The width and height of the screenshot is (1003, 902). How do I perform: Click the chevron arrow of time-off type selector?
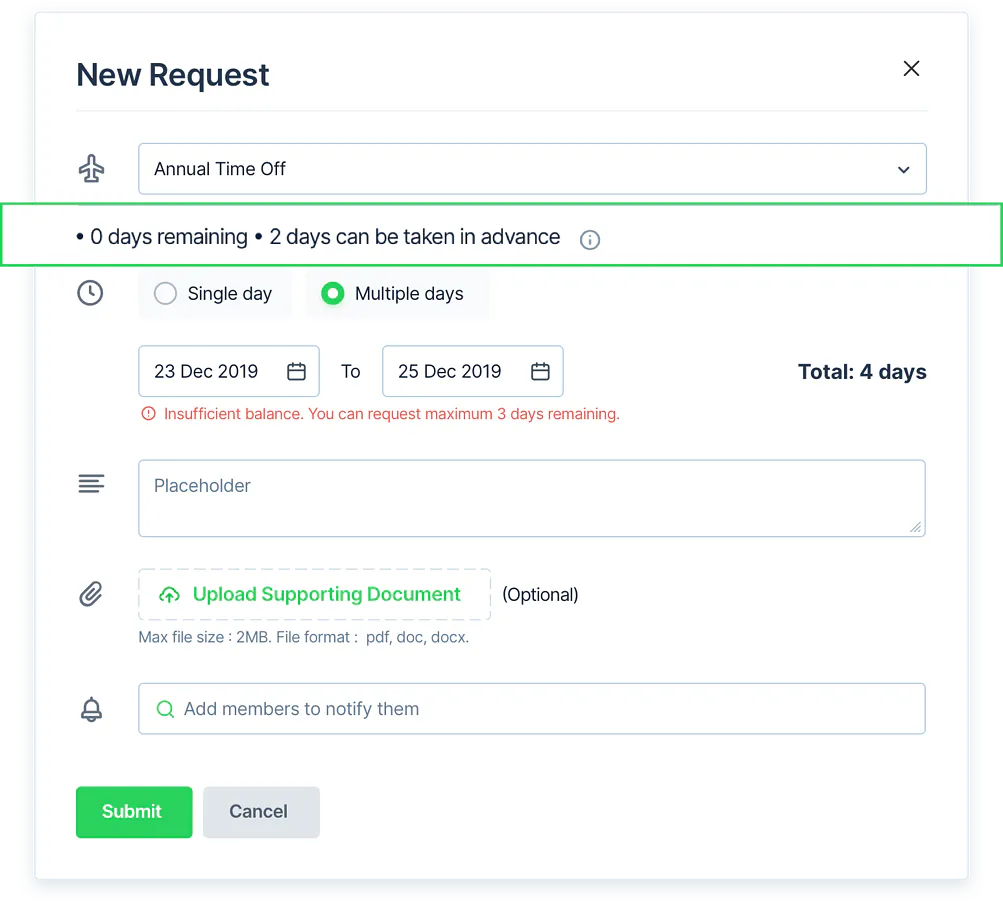pyautogui.click(x=903, y=170)
